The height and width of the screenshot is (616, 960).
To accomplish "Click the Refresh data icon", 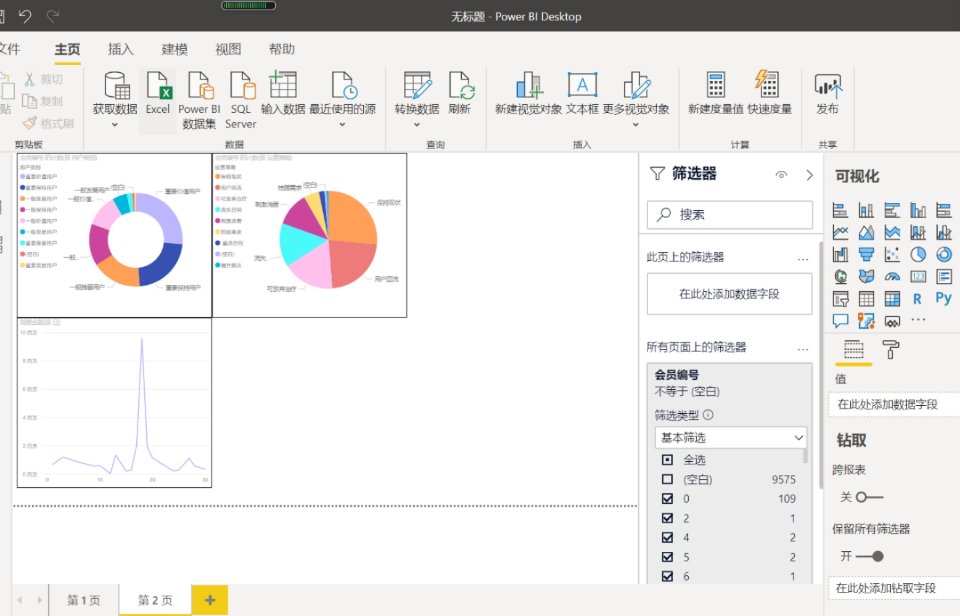I will (462, 85).
